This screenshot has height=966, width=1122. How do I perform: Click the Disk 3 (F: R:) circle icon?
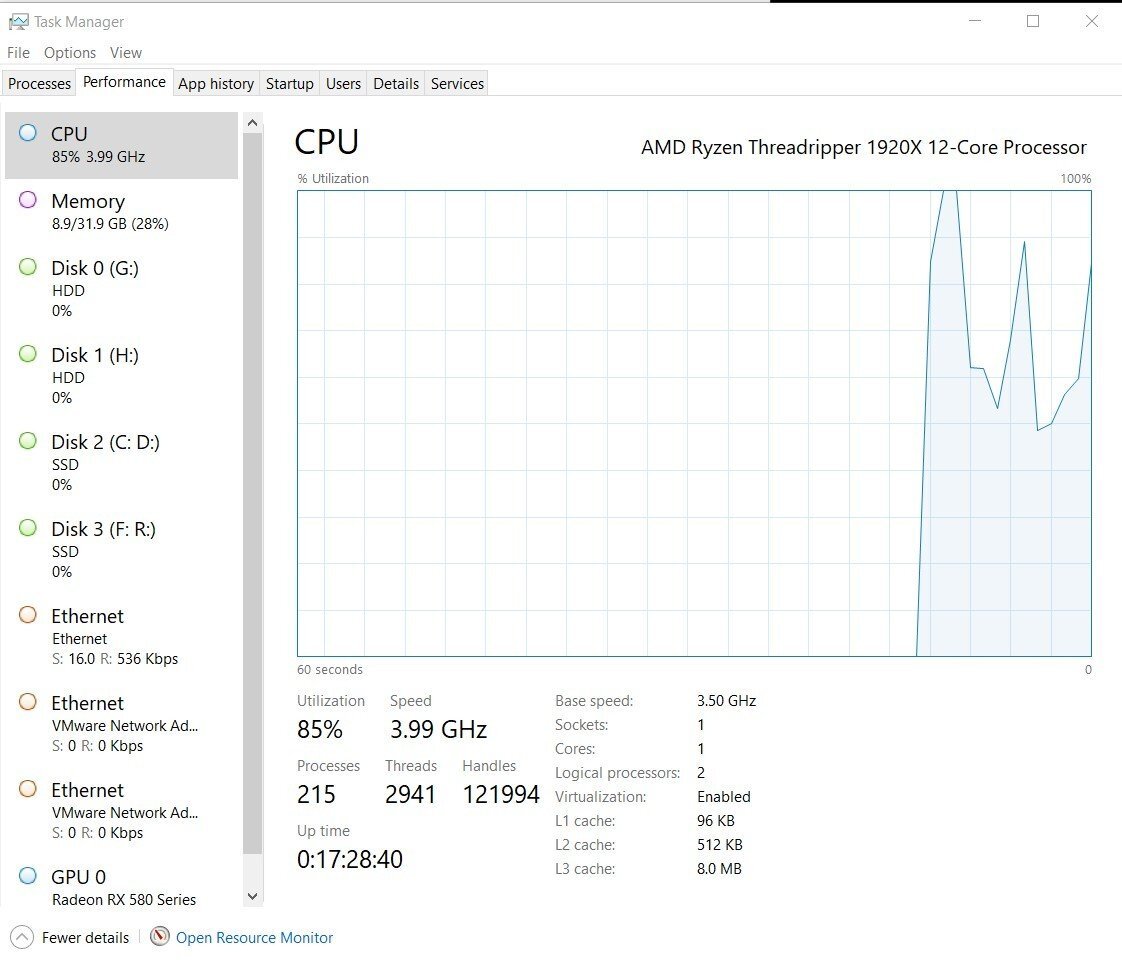28,528
